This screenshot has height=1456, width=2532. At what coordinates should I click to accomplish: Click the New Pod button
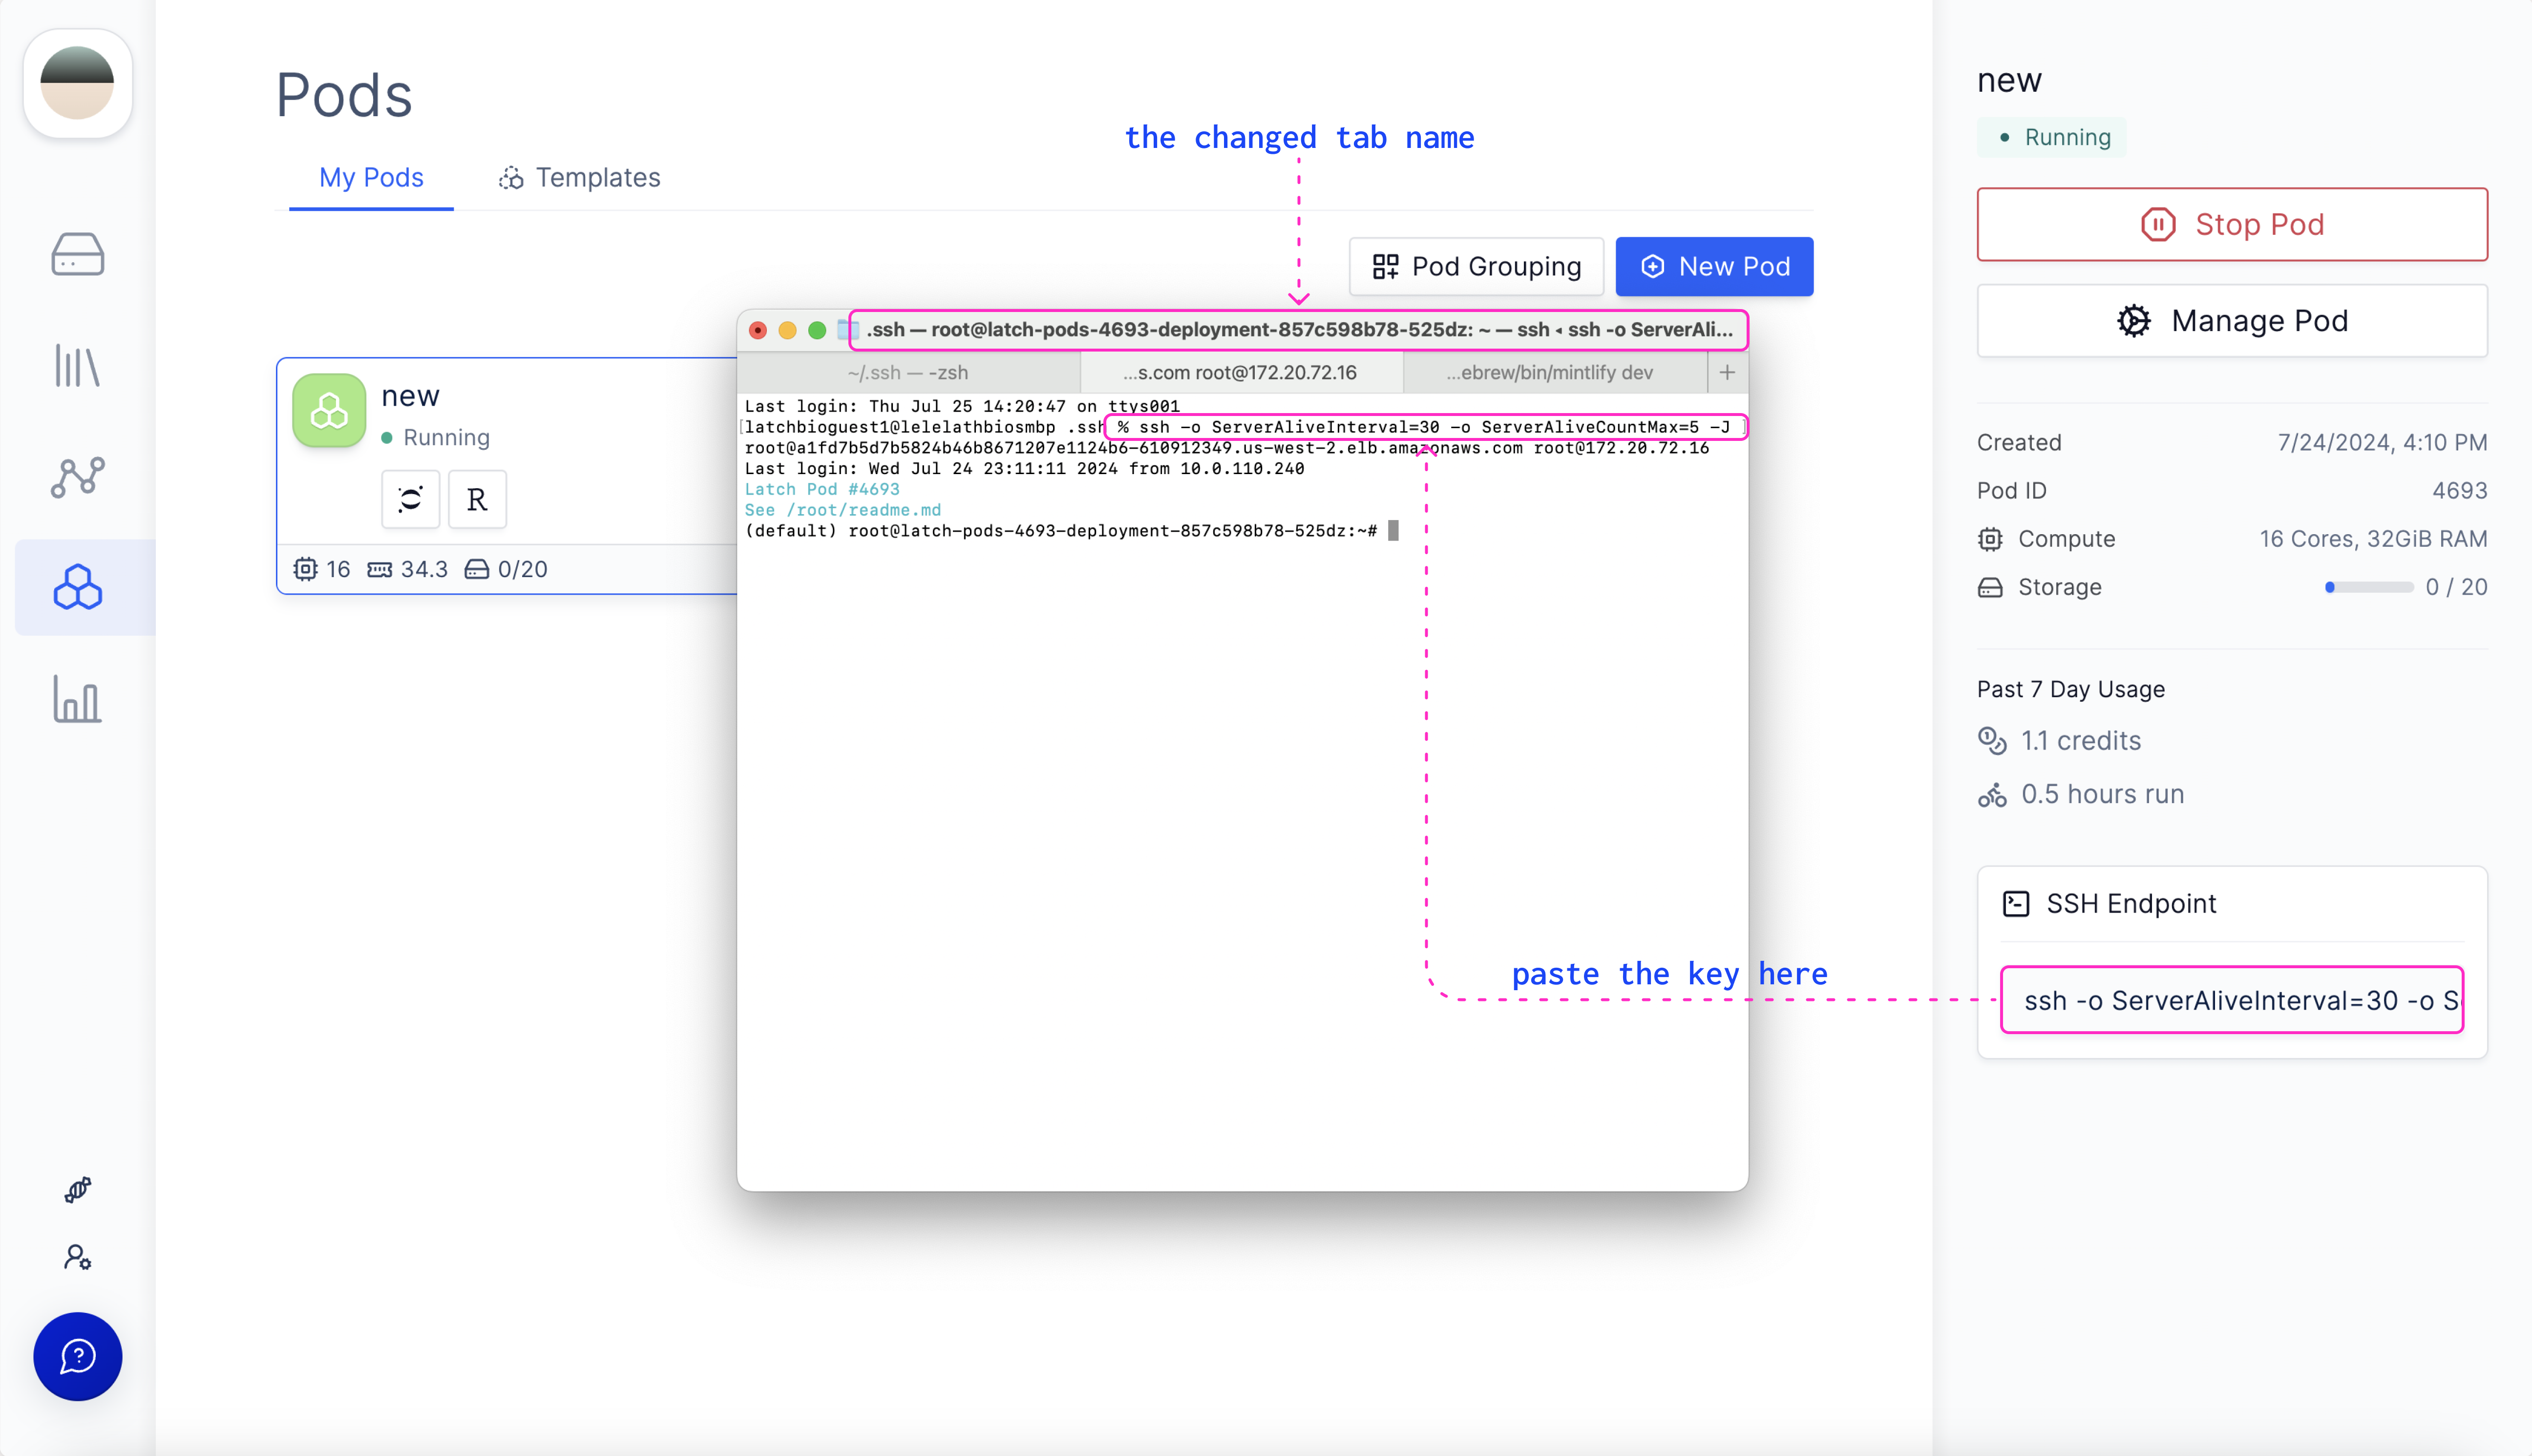point(1714,266)
